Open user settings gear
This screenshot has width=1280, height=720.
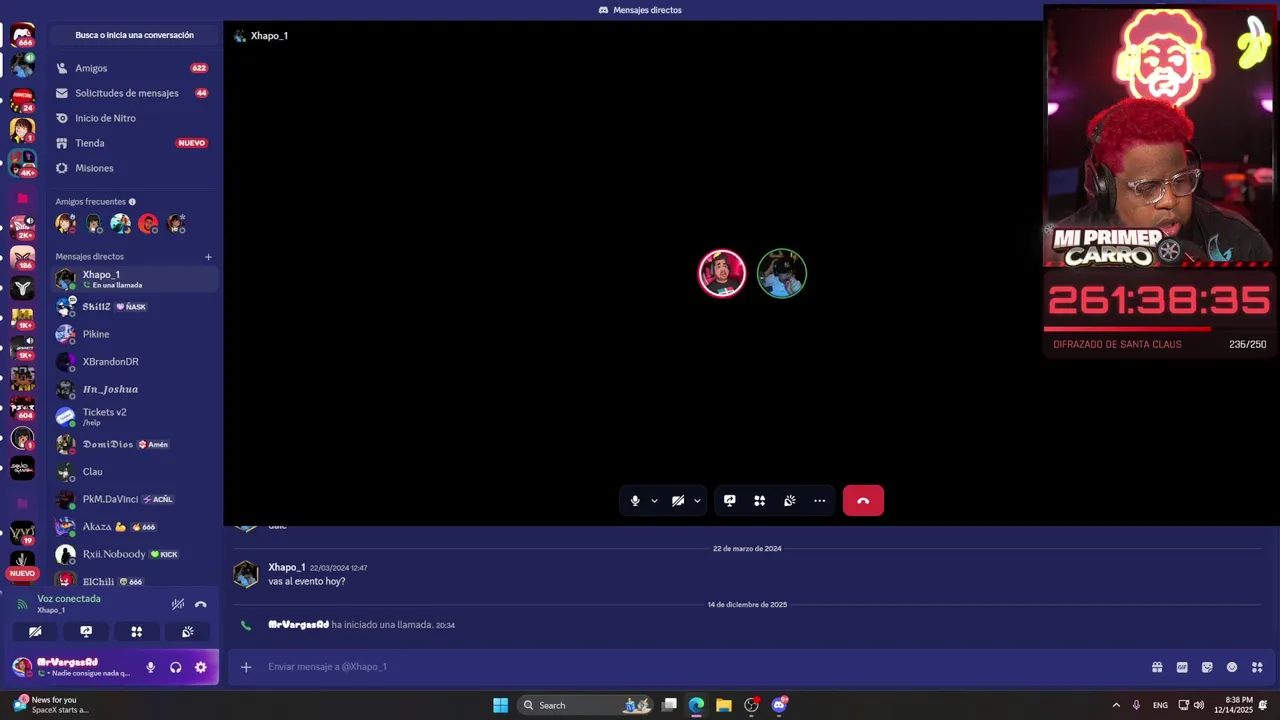(201, 667)
